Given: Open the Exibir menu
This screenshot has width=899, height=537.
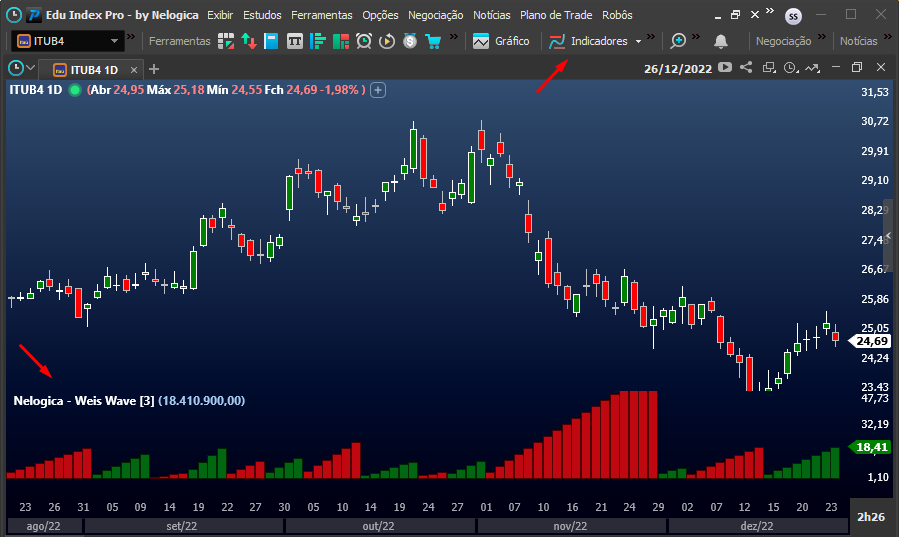Looking at the screenshot, I should (220, 15).
